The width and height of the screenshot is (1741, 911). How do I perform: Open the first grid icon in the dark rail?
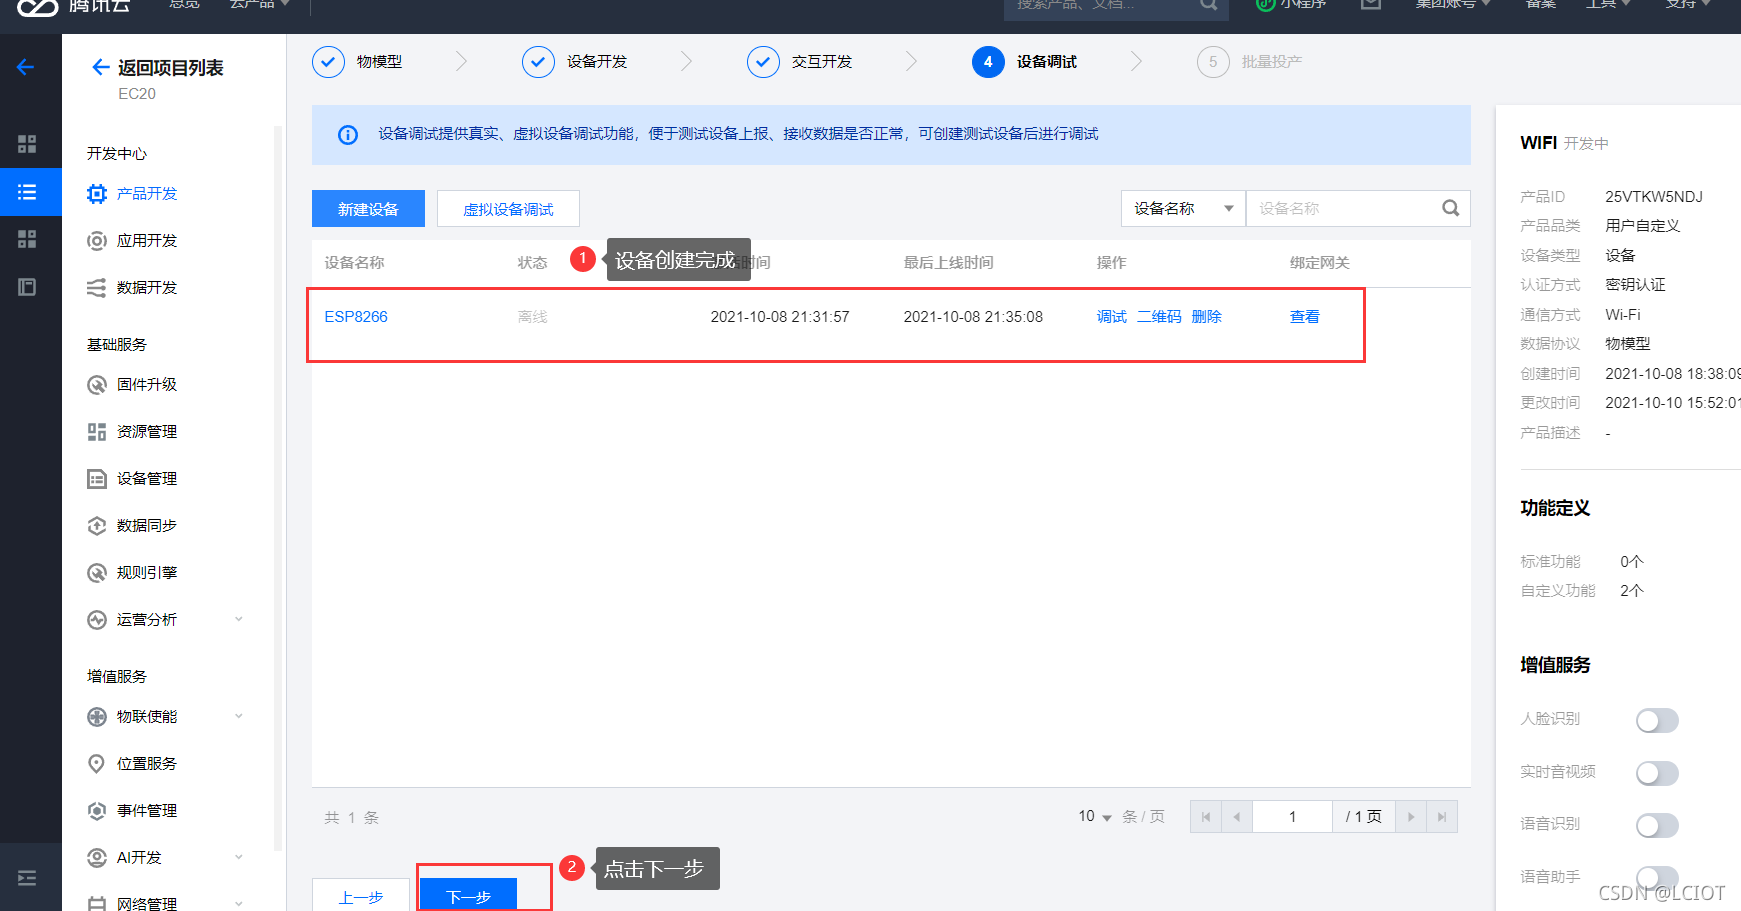click(27, 144)
